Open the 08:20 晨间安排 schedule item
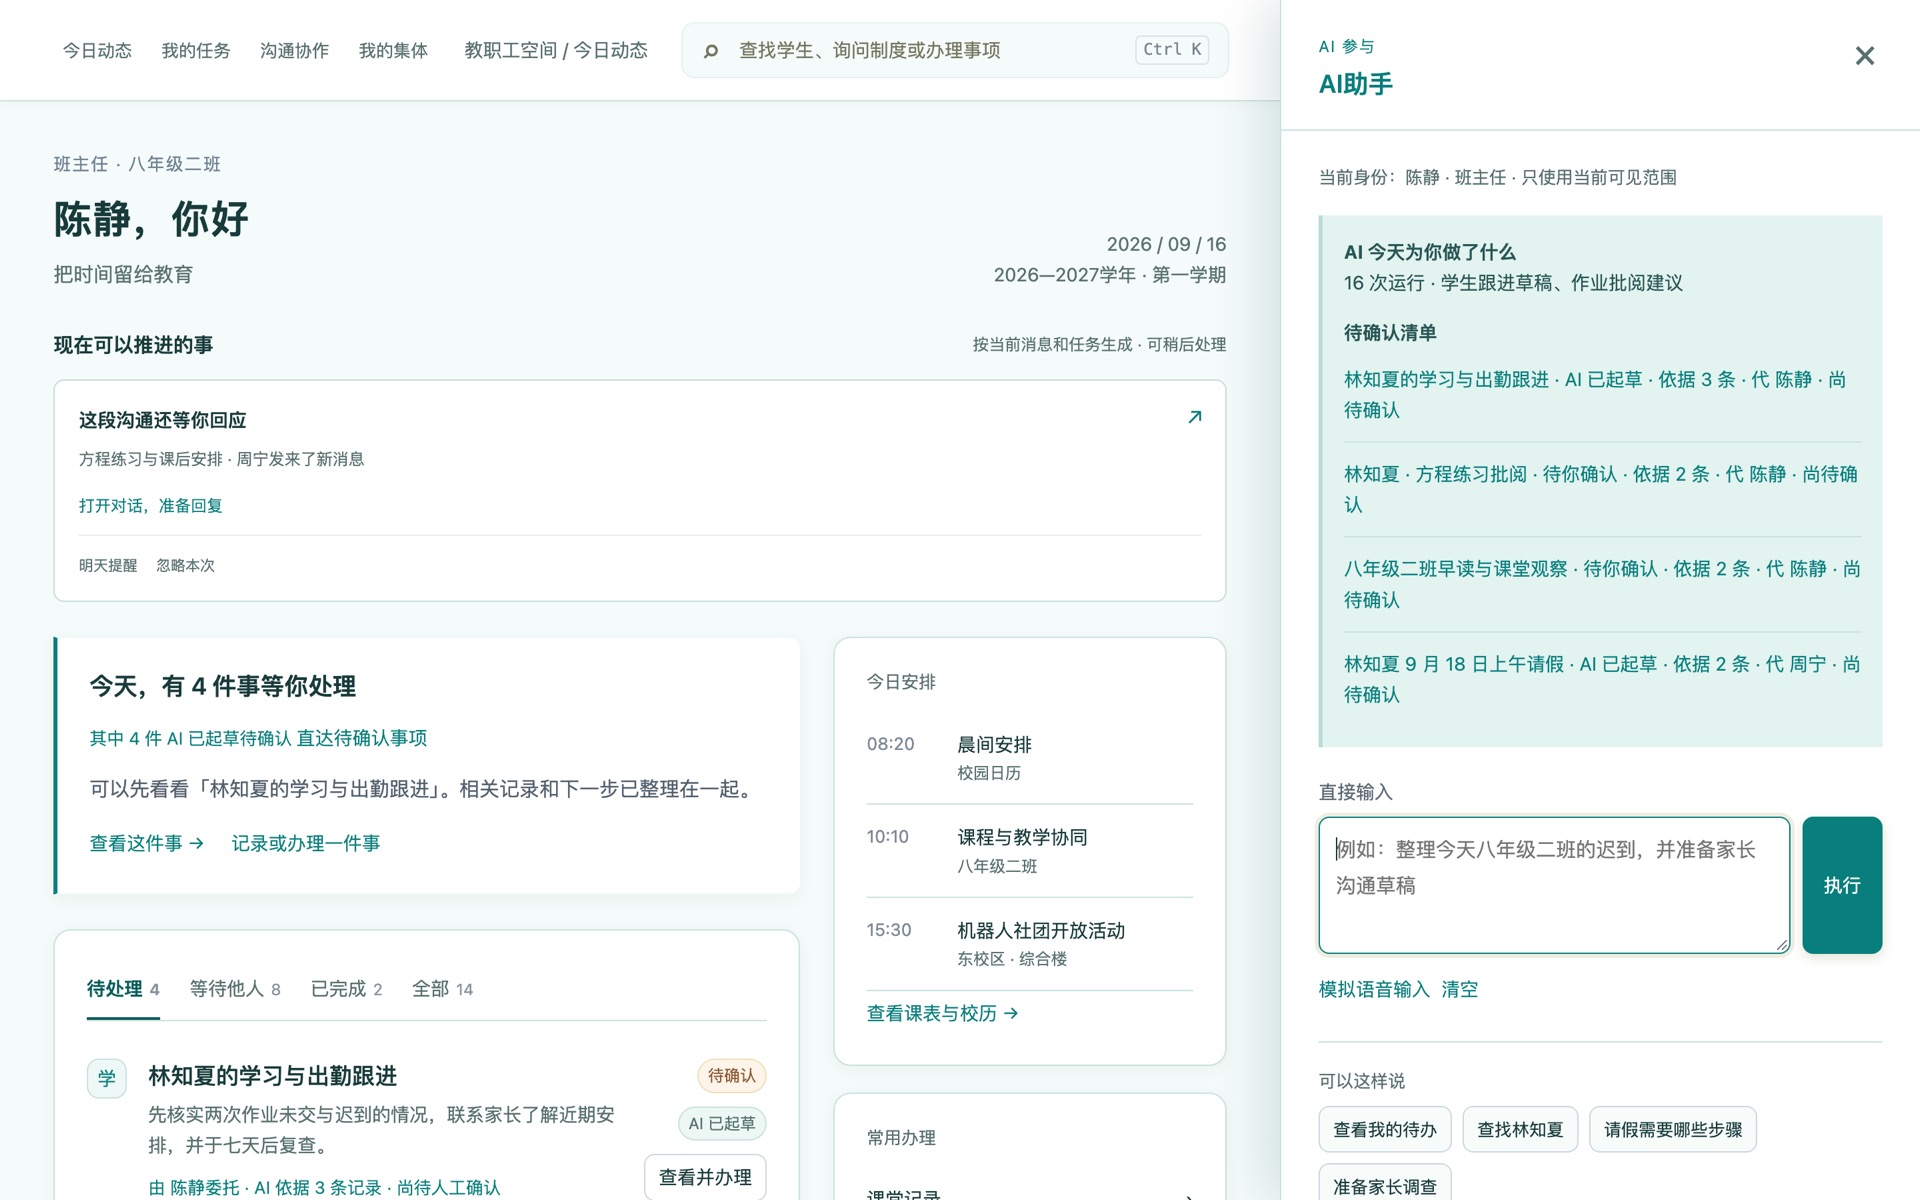Viewport: 1920px width, 1200px height. [x=1030, y=758]
